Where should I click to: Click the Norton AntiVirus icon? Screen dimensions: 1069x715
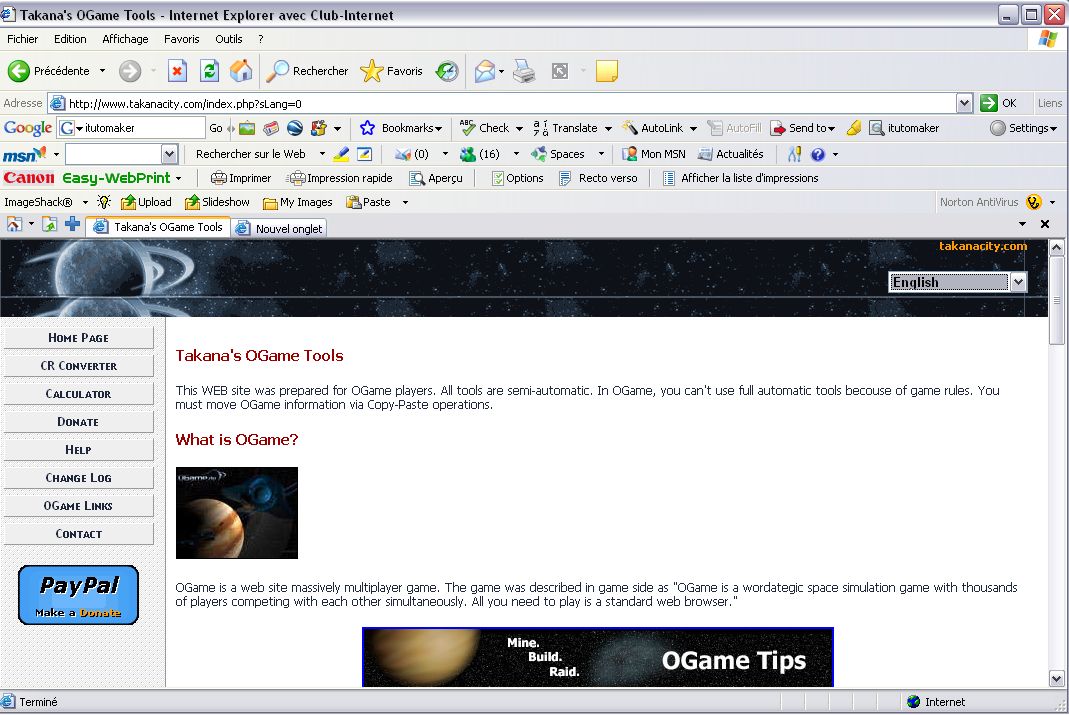coord(1033,202)
